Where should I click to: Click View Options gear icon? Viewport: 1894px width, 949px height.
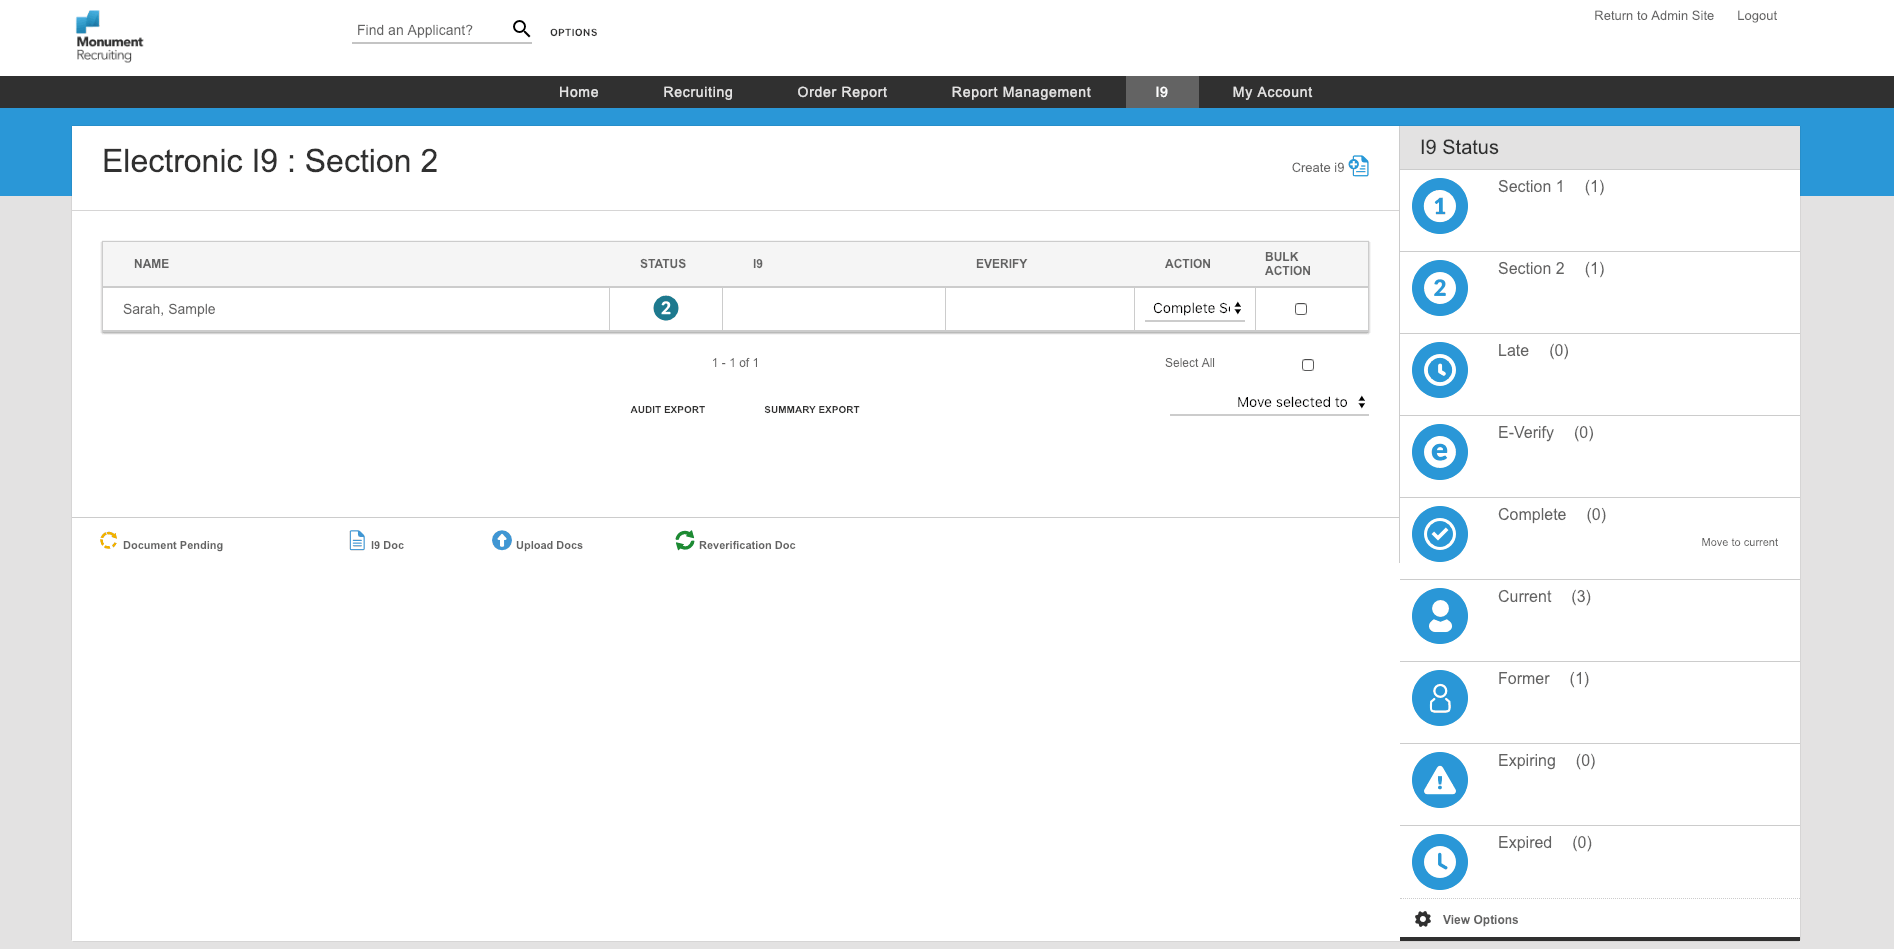click(x=1422, y=919)
